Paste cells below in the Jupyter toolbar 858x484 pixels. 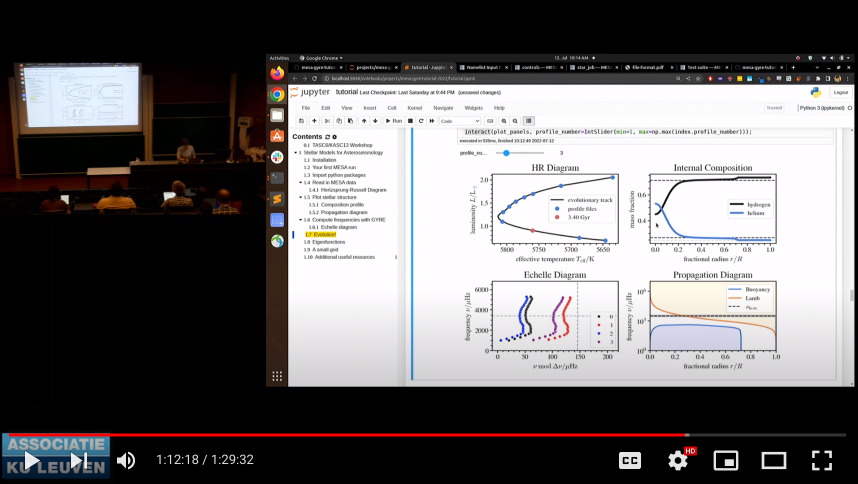click(x=350, y=121)
